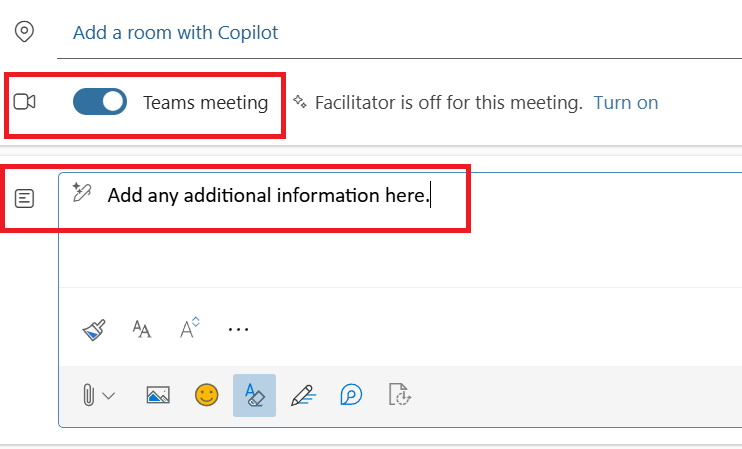Click the Format Painter brush icon
Screen dimensions: 742x449
click(x=94, y=329)
